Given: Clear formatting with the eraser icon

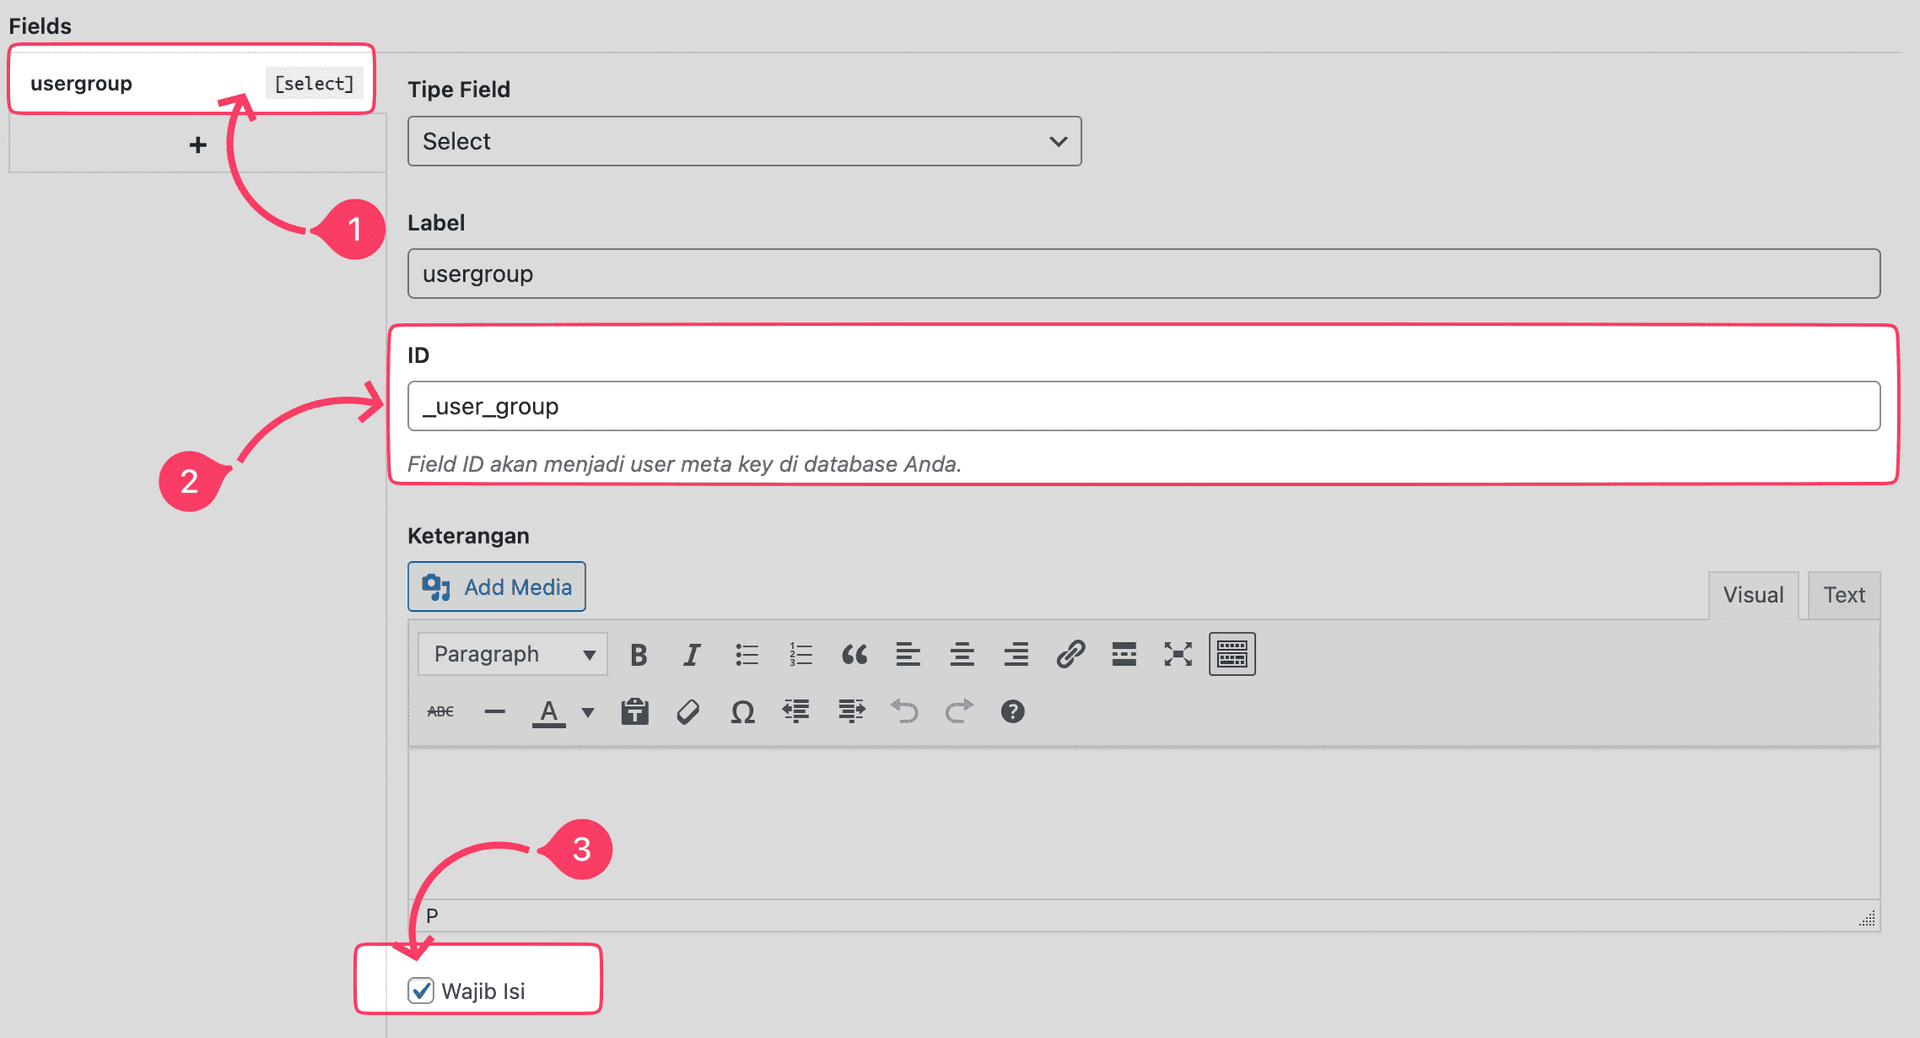Looking at the screenshot, I should [x=688, y=711].
